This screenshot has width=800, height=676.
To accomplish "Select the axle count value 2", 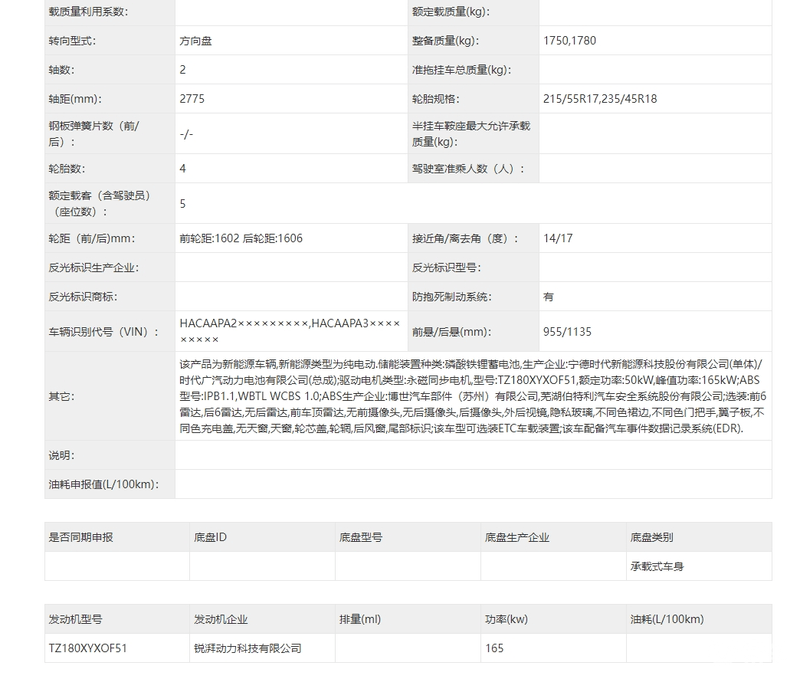I will pyautogui.click(x=183, y=70).
